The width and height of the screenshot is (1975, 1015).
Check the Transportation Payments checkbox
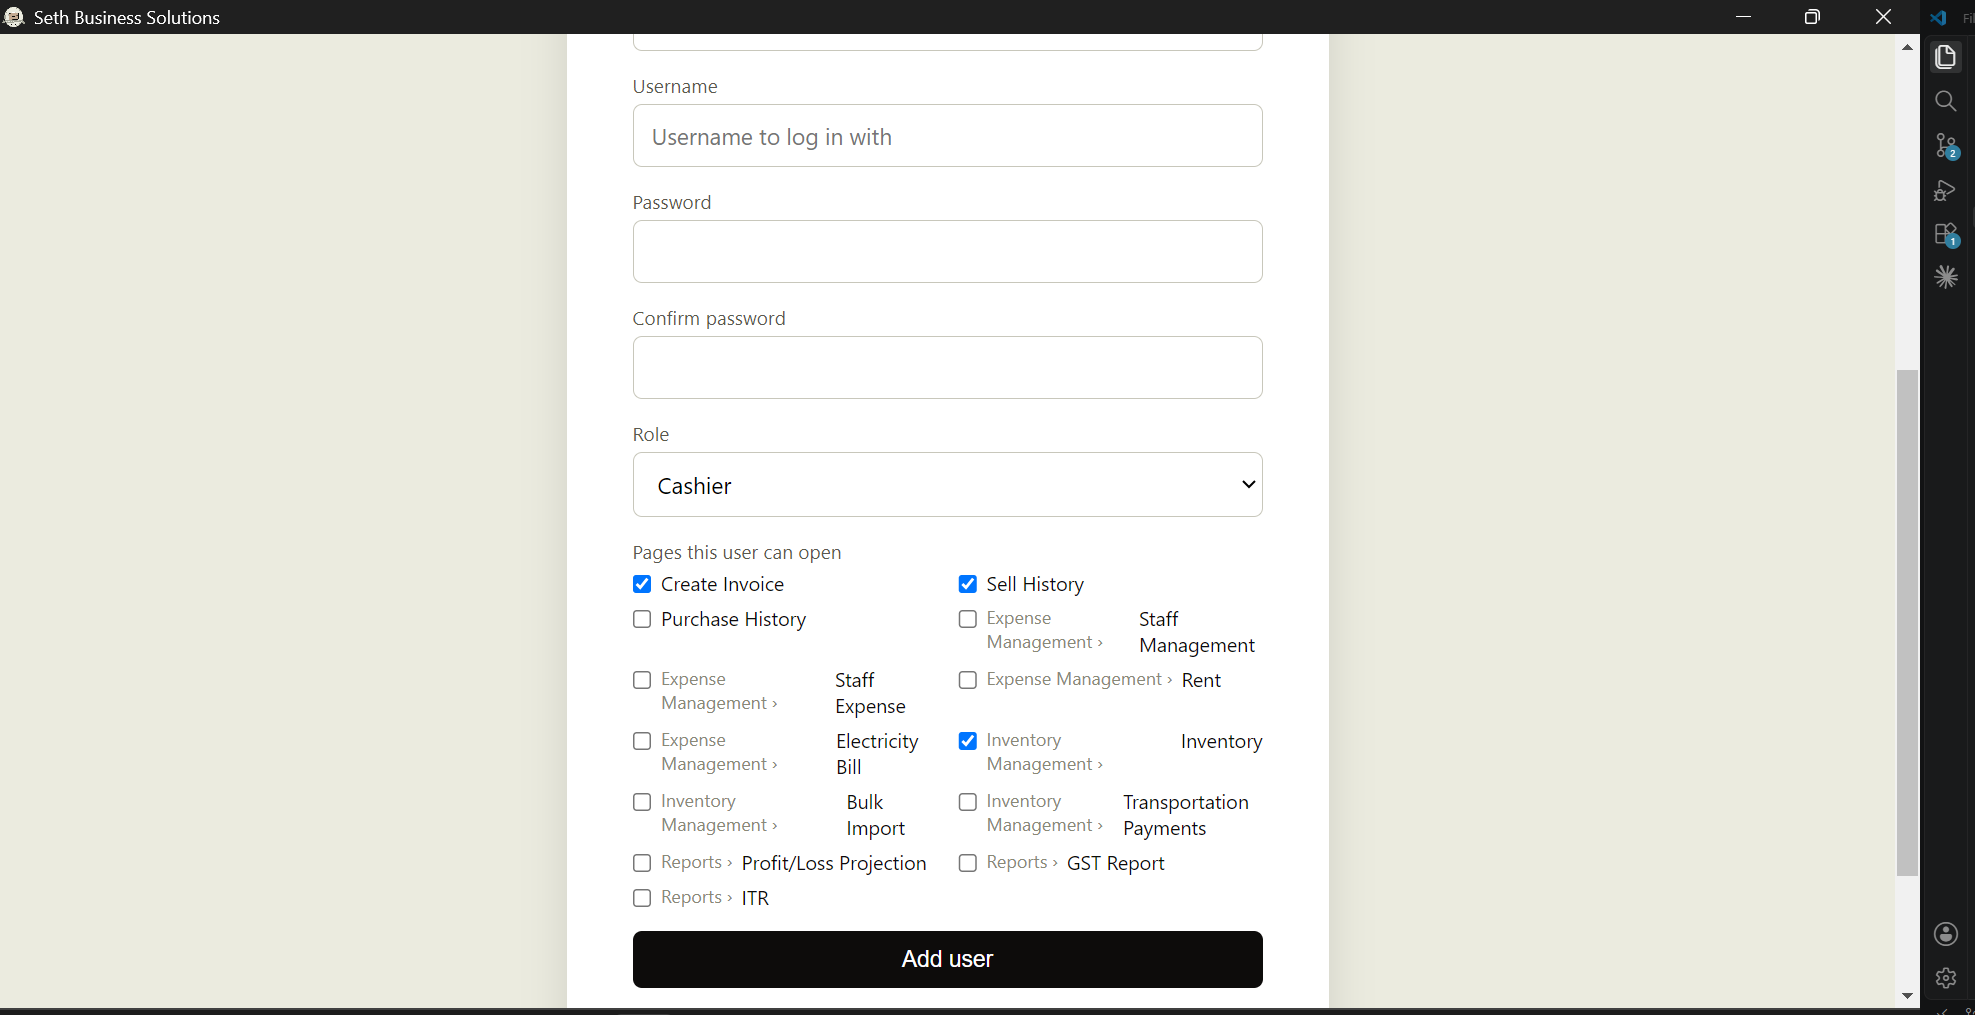967,802
